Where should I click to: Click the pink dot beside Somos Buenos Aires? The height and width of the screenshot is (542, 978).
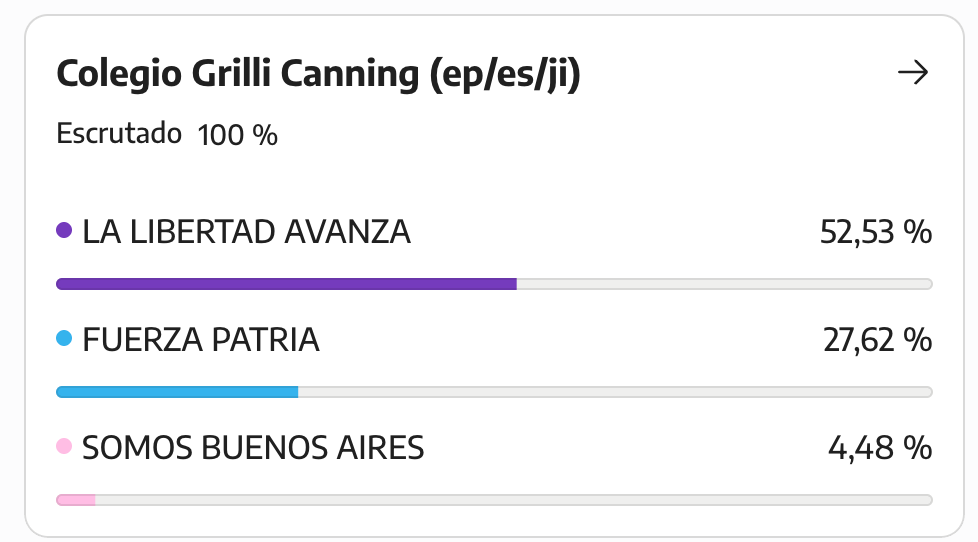64,446
